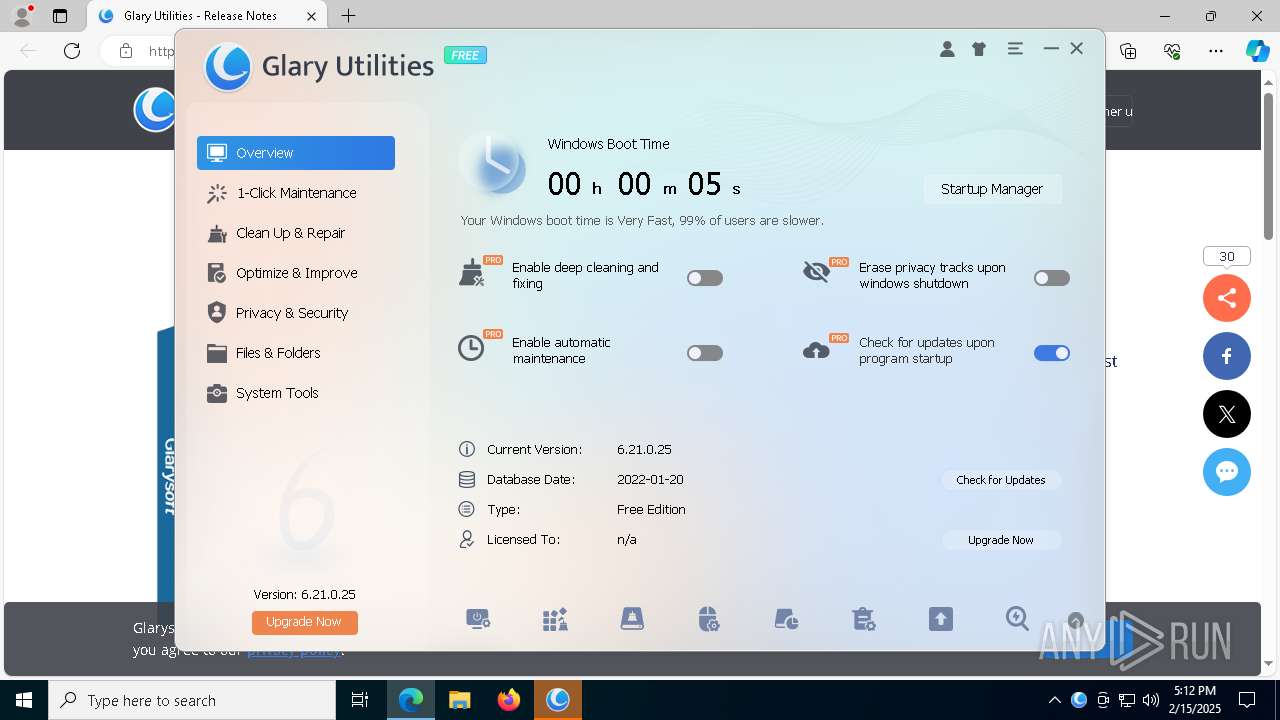This screenshot has height=720, width=1280.
Task: Open the software update up-arrow icon
Action: (x=940, y=619)
